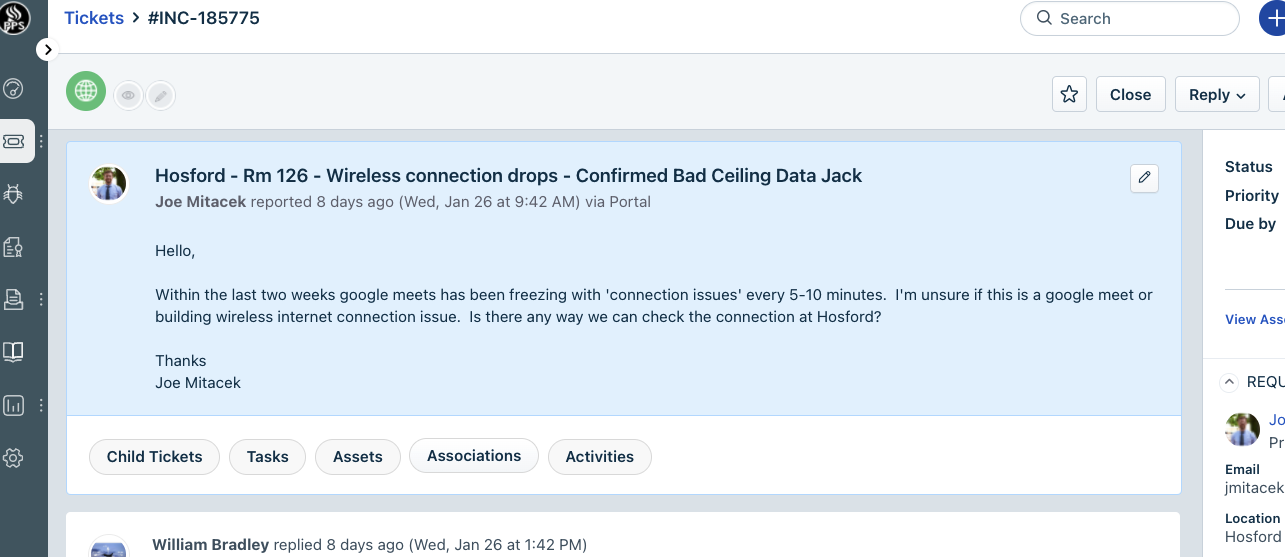This screenshot has height=557, width=1285.
Task: Collapse the Requester section chevron
Action: [x=1229, y=382]
